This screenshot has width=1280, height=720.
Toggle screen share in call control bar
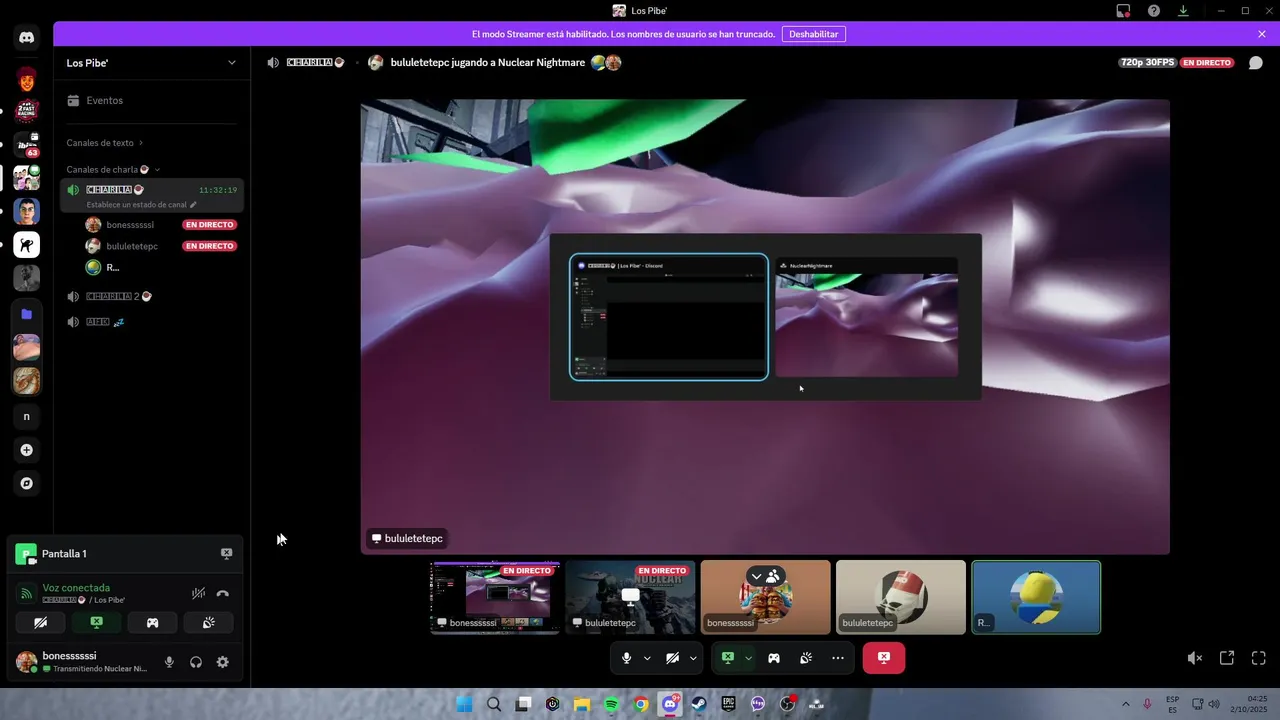728,658
